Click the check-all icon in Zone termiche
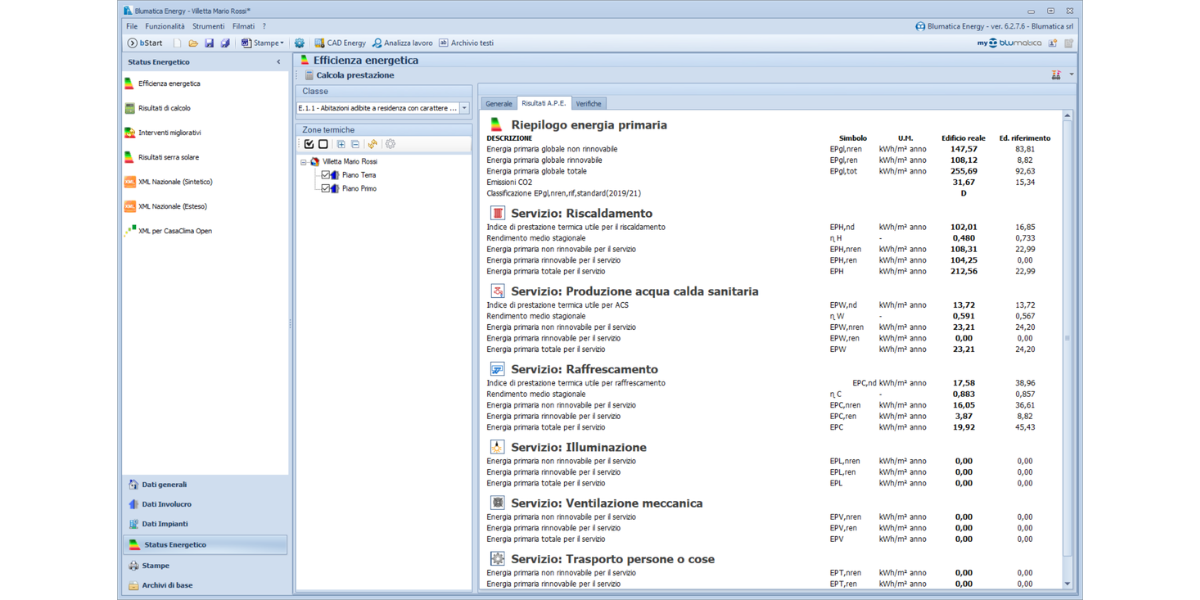 309,144
